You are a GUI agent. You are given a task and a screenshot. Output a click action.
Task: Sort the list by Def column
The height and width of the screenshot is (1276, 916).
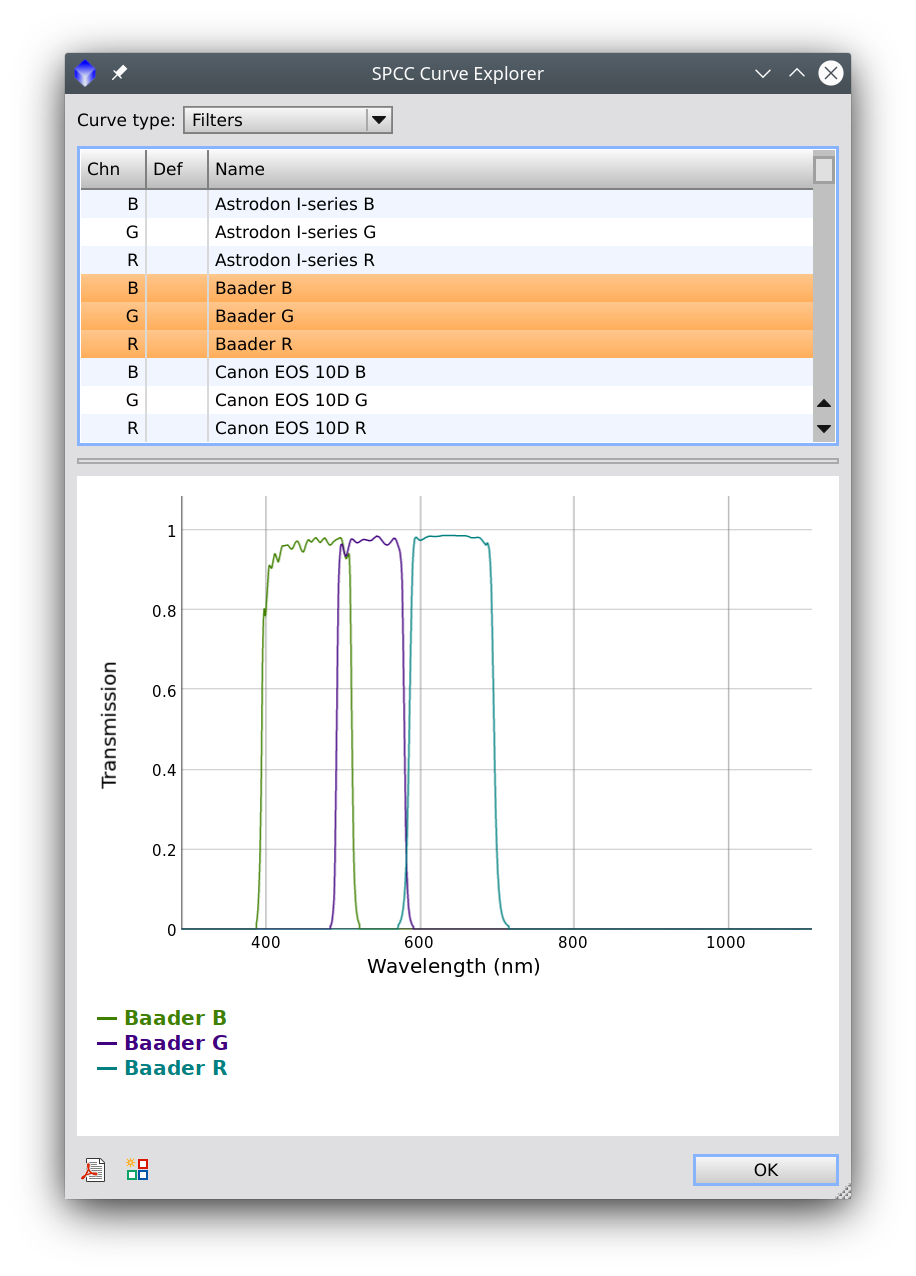177,169
